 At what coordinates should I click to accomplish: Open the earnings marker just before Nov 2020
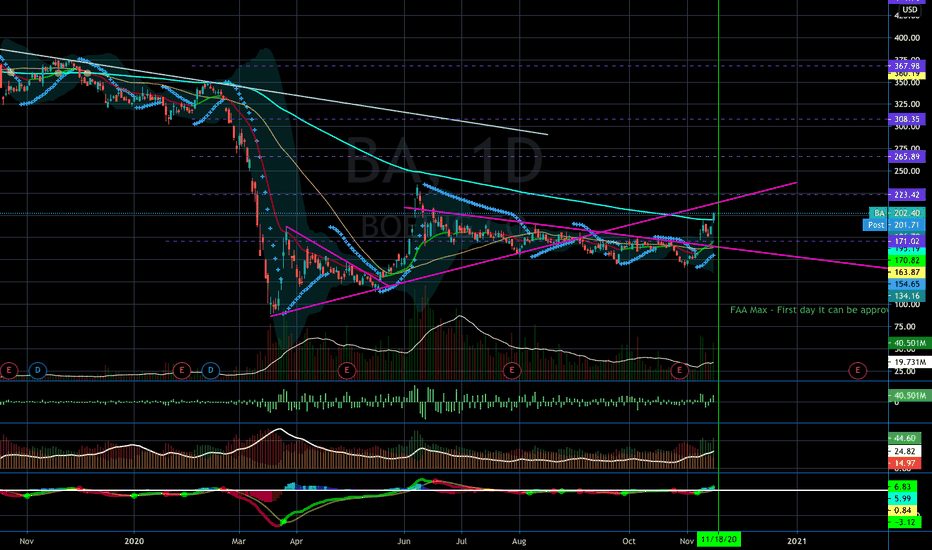coord(679,370)
